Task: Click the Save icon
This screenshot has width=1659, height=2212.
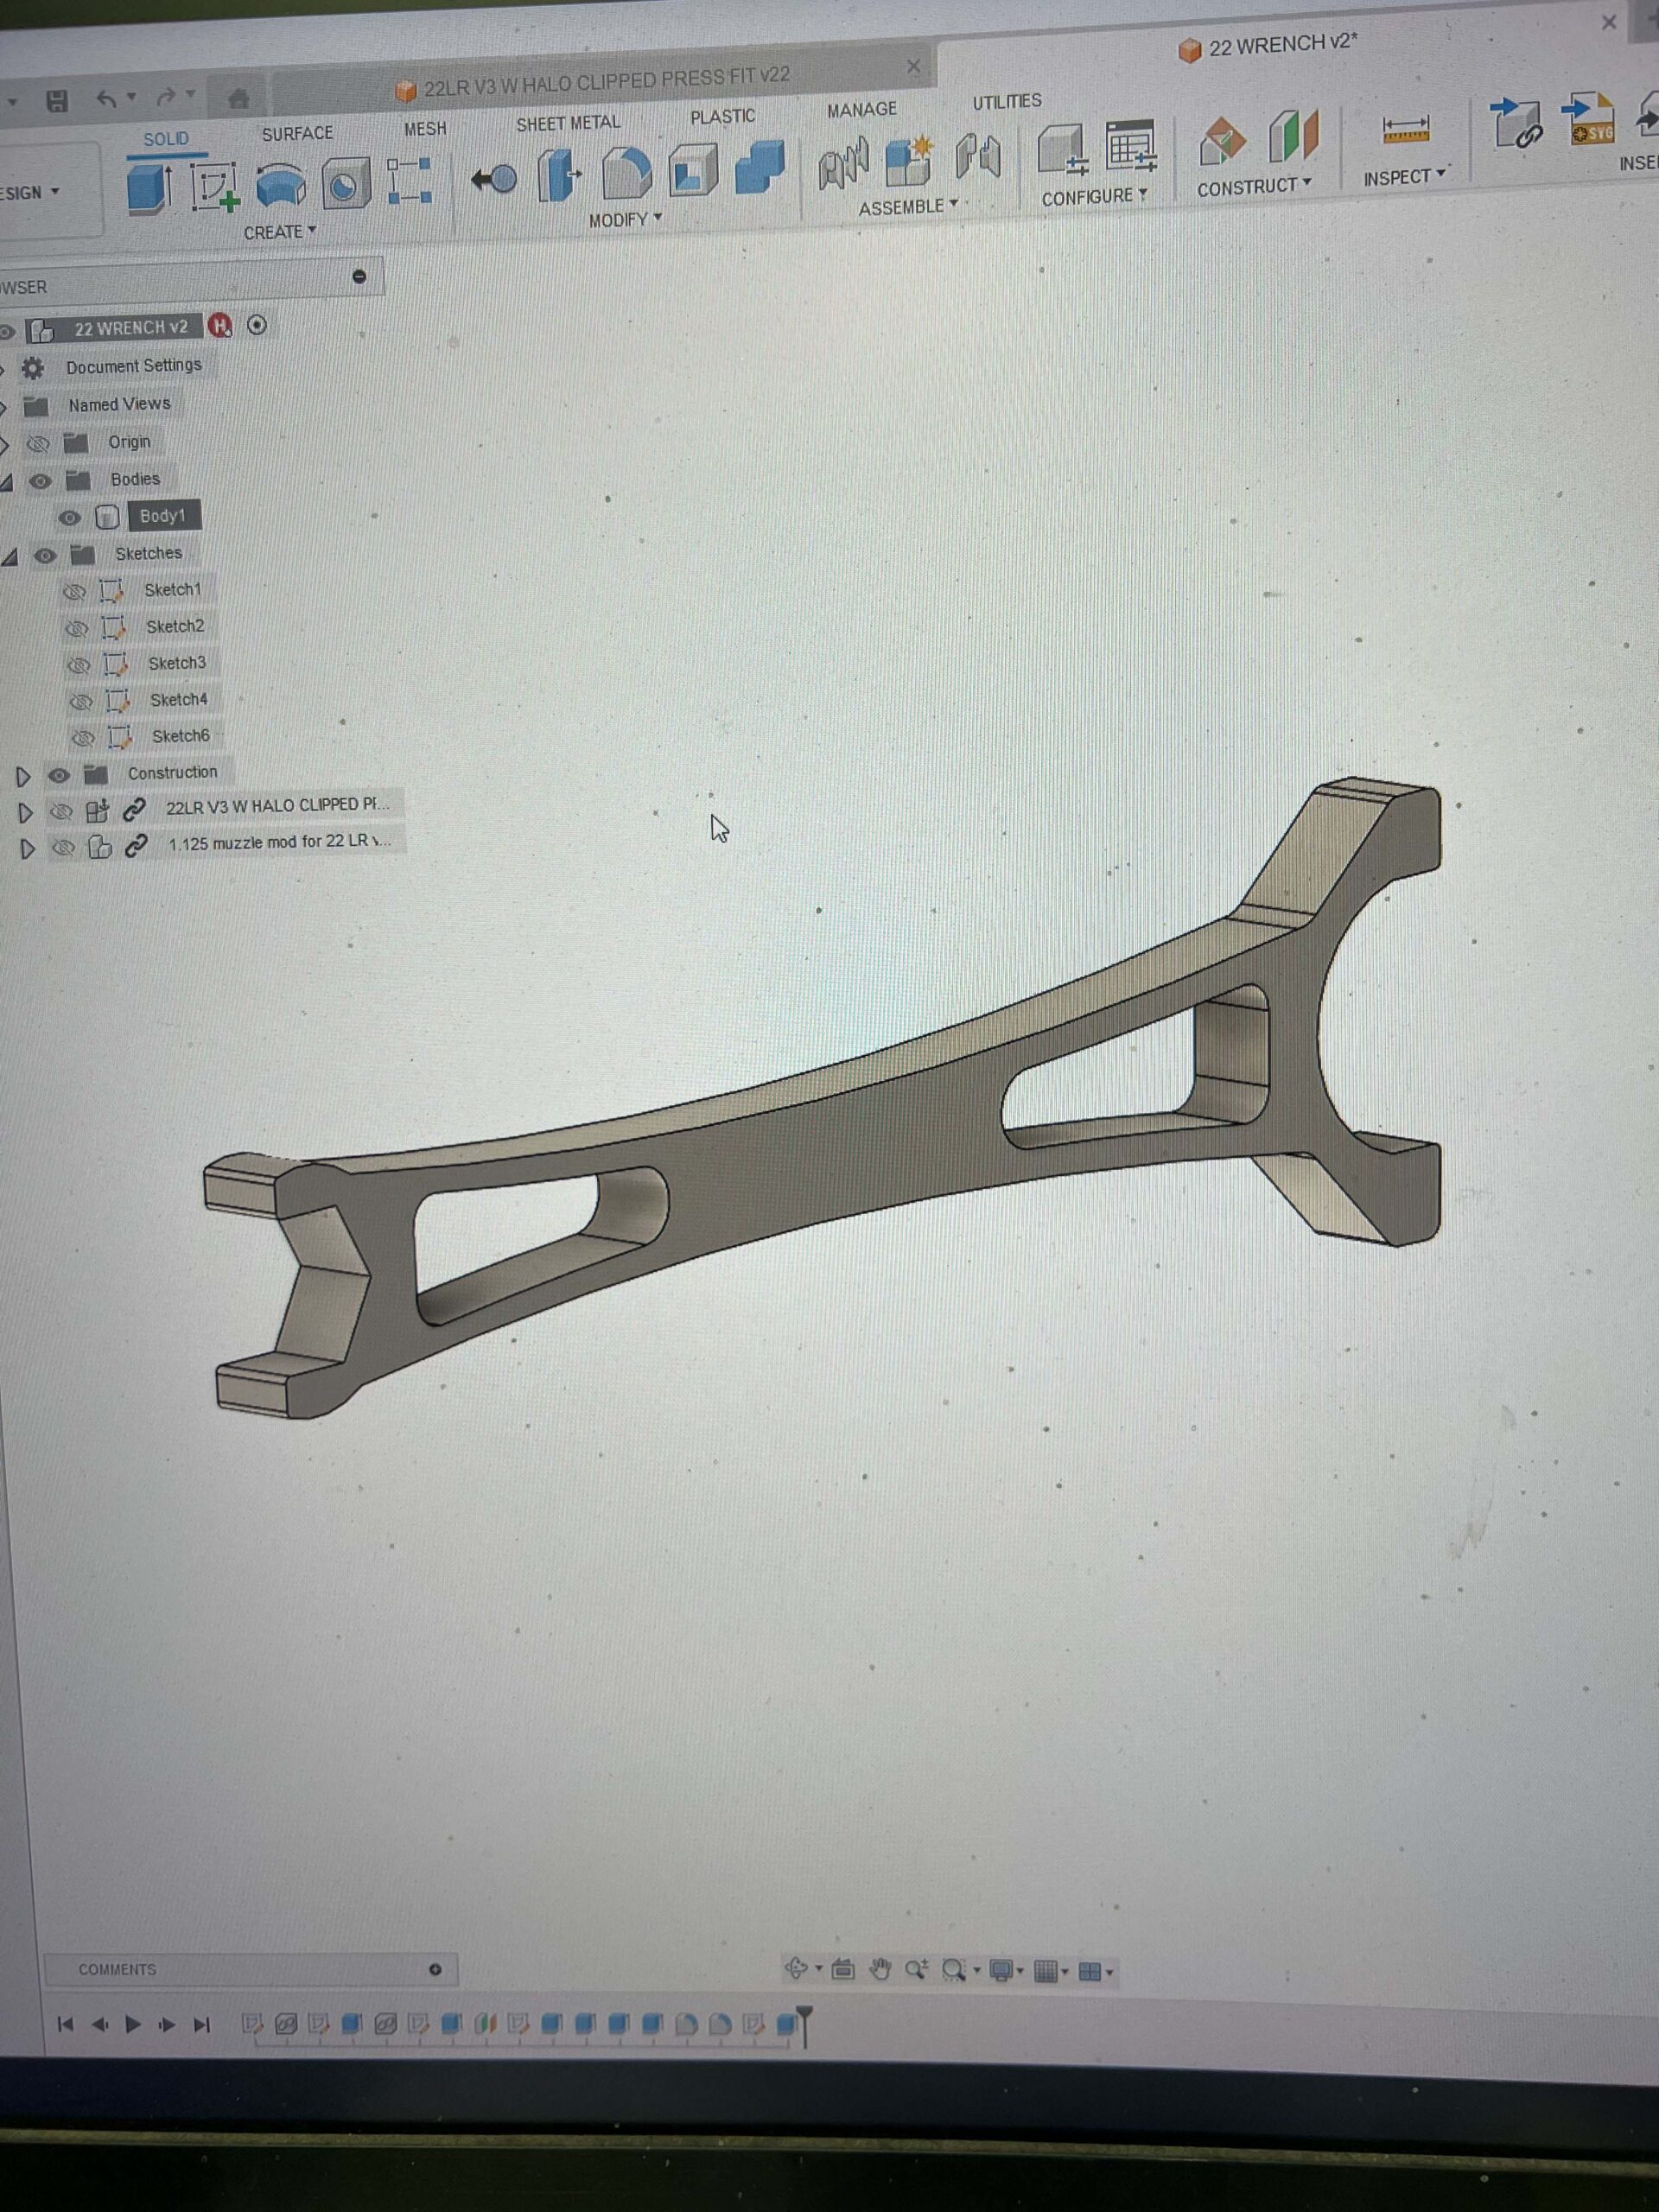Action: tap(57, 100)
